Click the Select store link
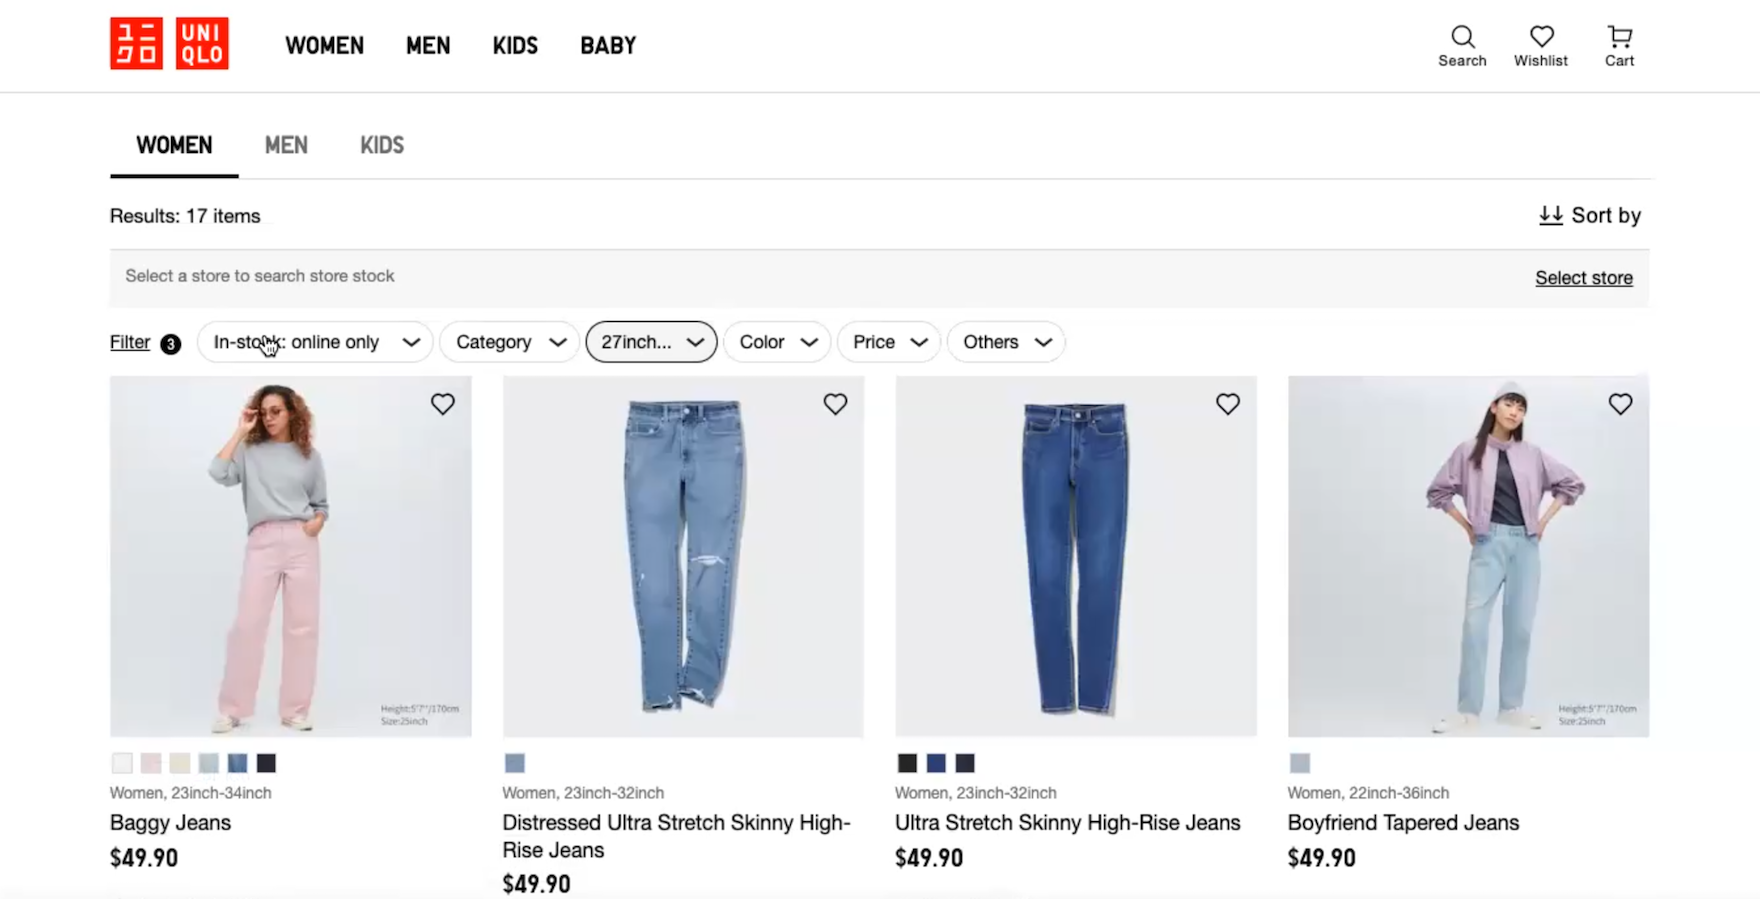Screen dimensions: 1760x899 pos(1583,278)
